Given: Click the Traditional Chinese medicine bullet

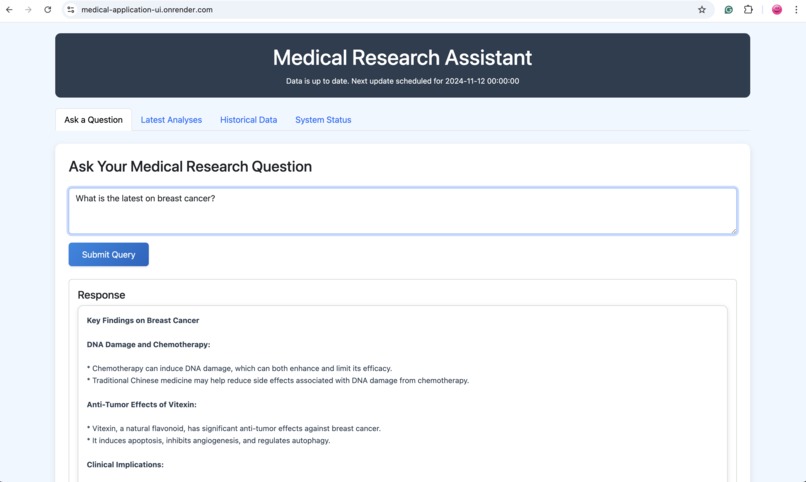Looking at the screenshot, I should click(278, 380).
